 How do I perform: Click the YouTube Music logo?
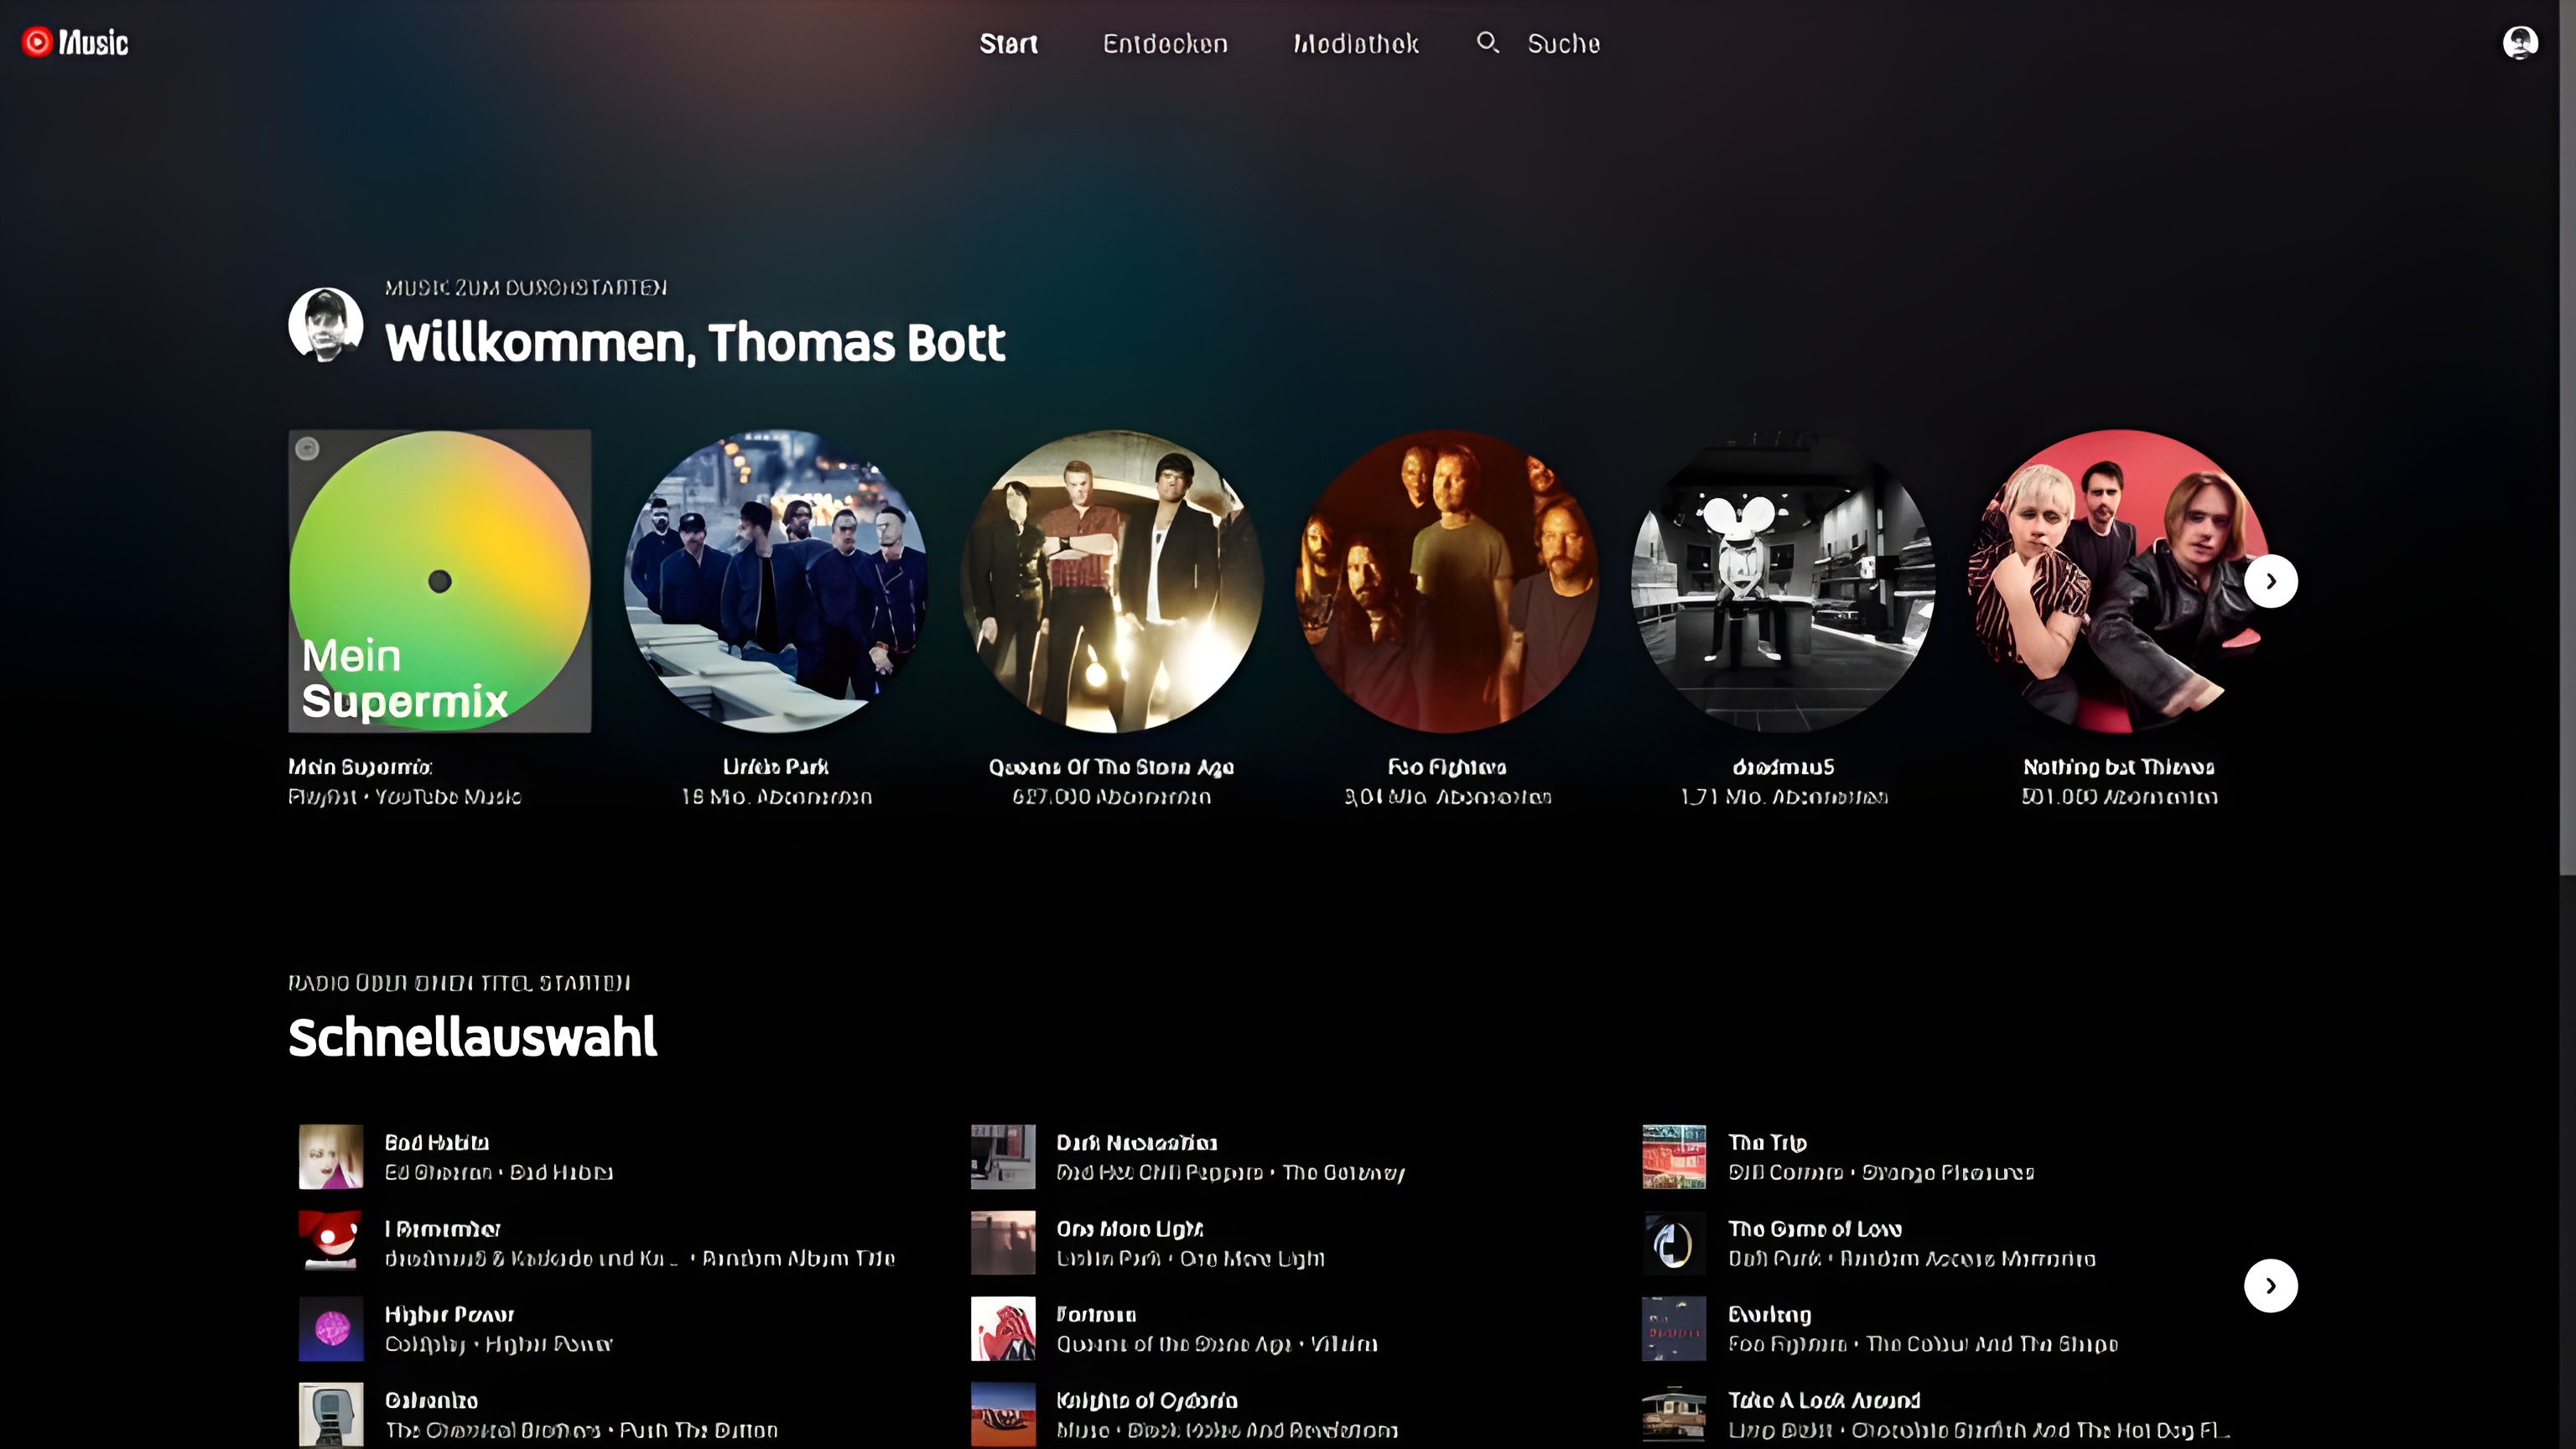coord(75,42)
